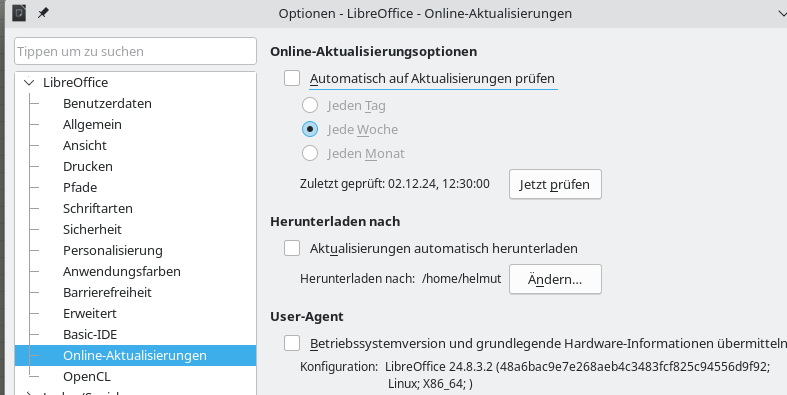Click the '/home/helmut' download path text
Screen dimensions: 787x395
(x=462, y=279)
